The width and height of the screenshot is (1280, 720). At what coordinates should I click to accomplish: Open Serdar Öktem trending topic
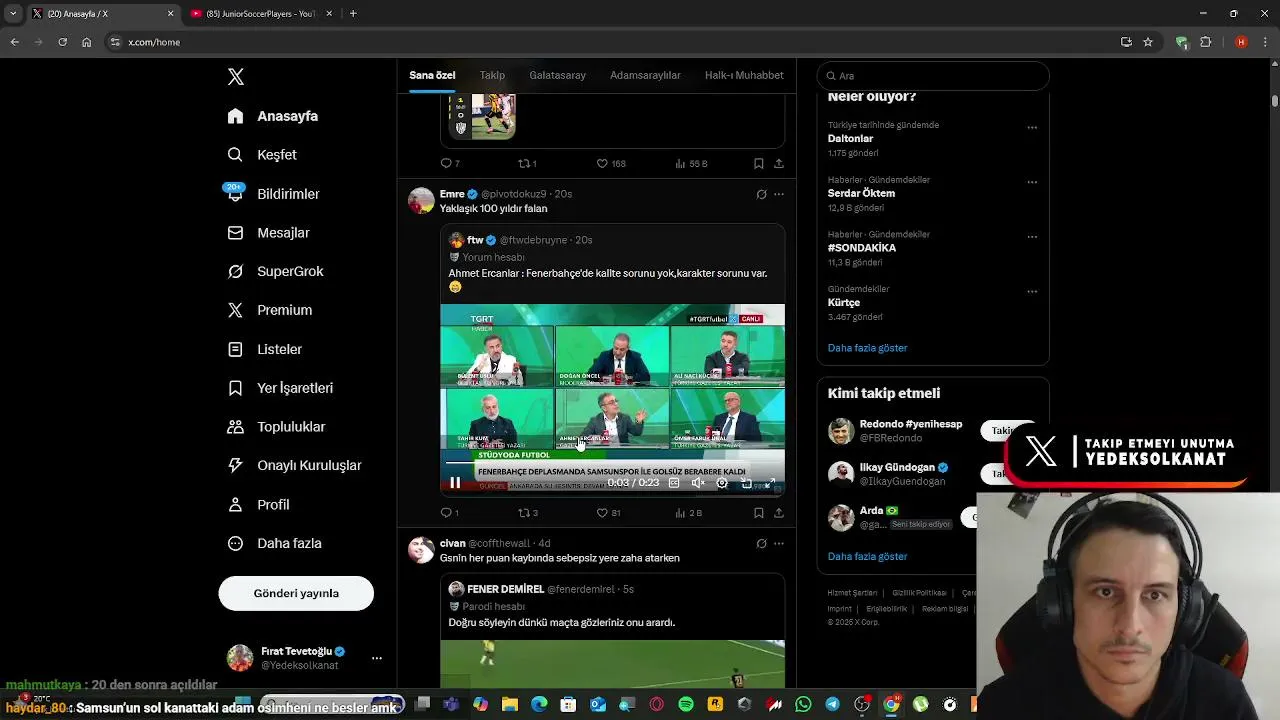tap(861, 193)
